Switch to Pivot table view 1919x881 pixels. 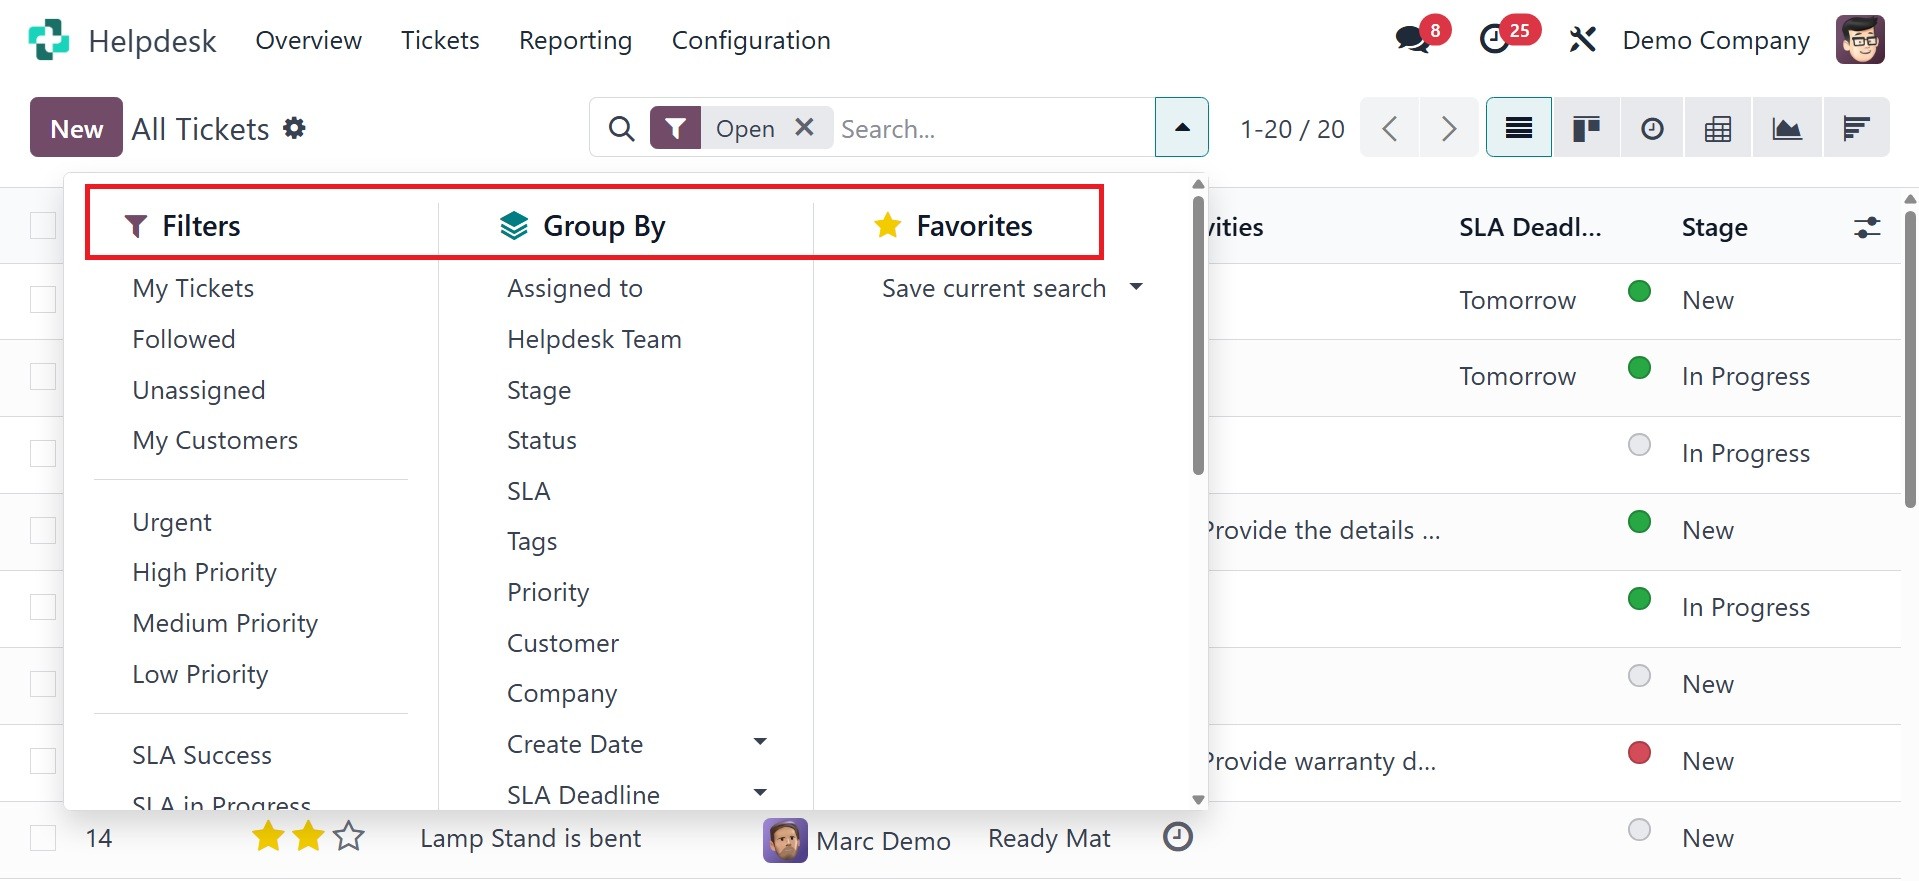[1718, 128]
